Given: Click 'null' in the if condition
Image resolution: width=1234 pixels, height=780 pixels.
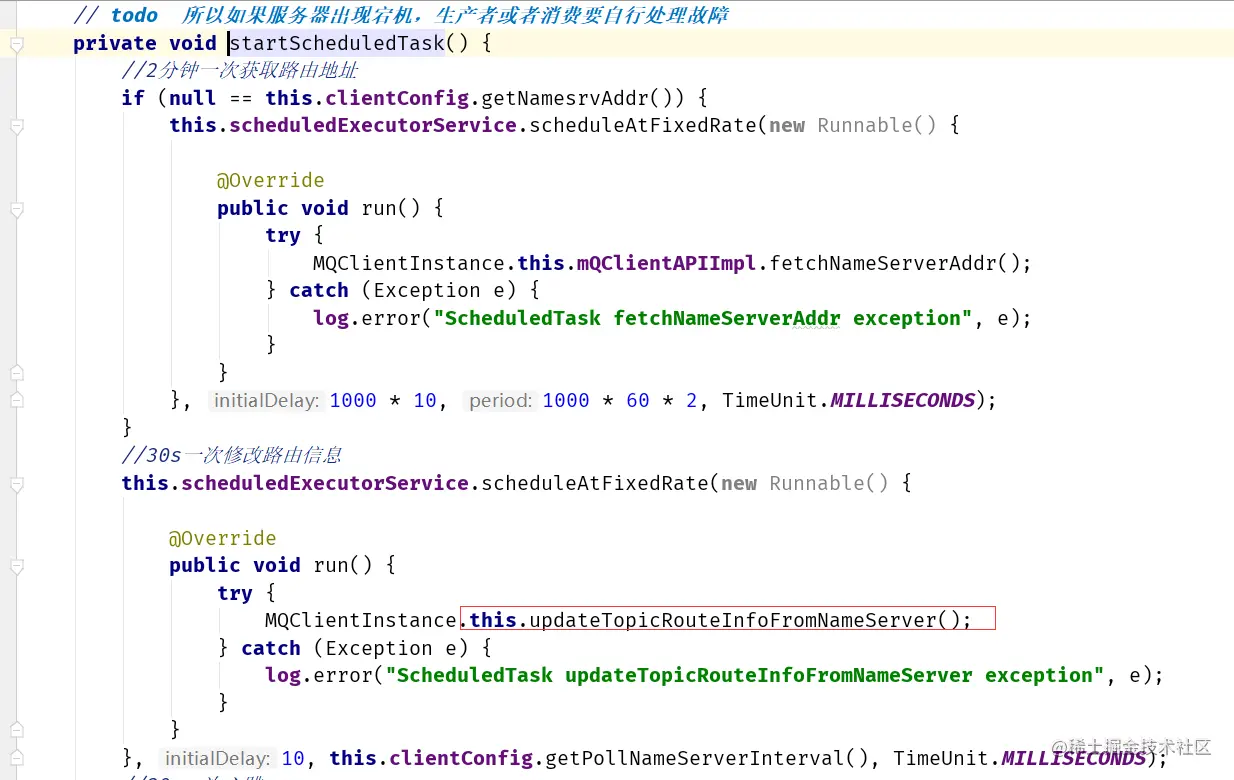Looking at the screenshot, I should [192, 98].
